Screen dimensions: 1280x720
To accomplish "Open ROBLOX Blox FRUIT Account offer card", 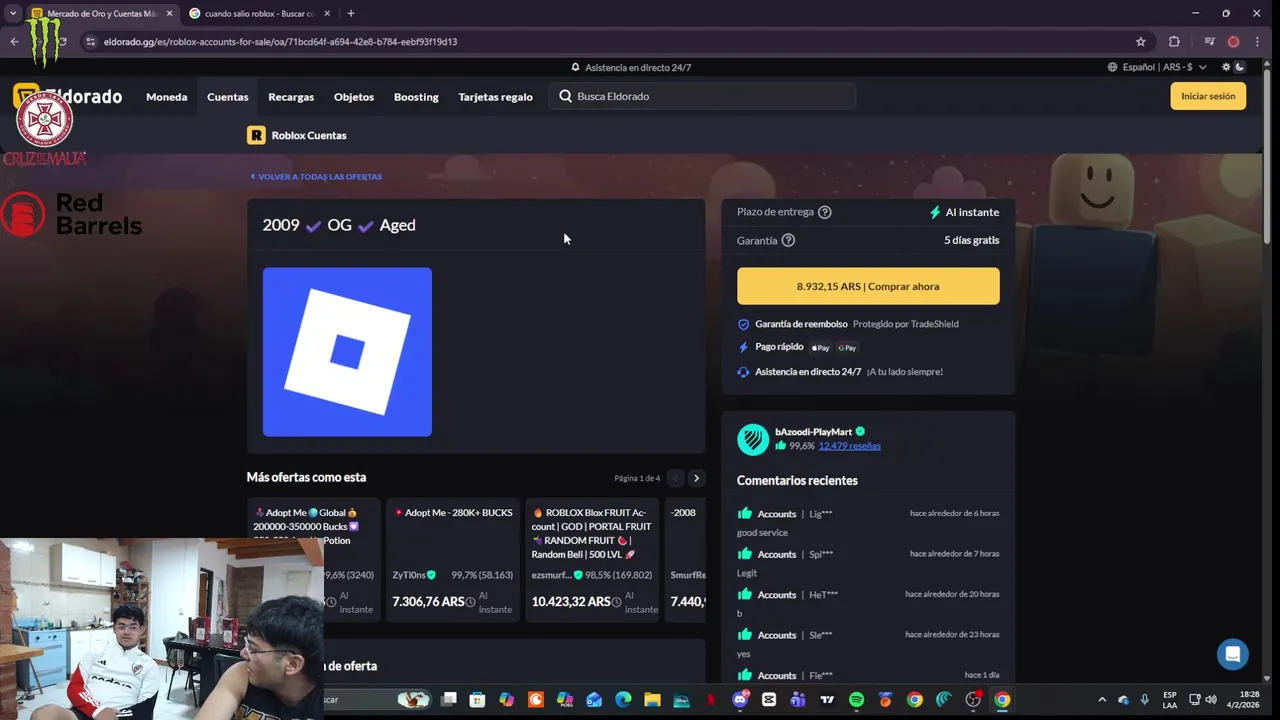I will pos(592,560).
